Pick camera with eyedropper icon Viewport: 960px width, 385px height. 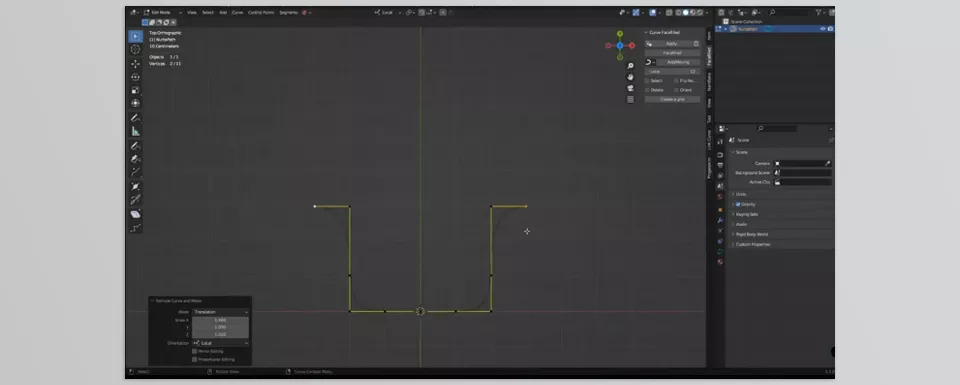828,163
